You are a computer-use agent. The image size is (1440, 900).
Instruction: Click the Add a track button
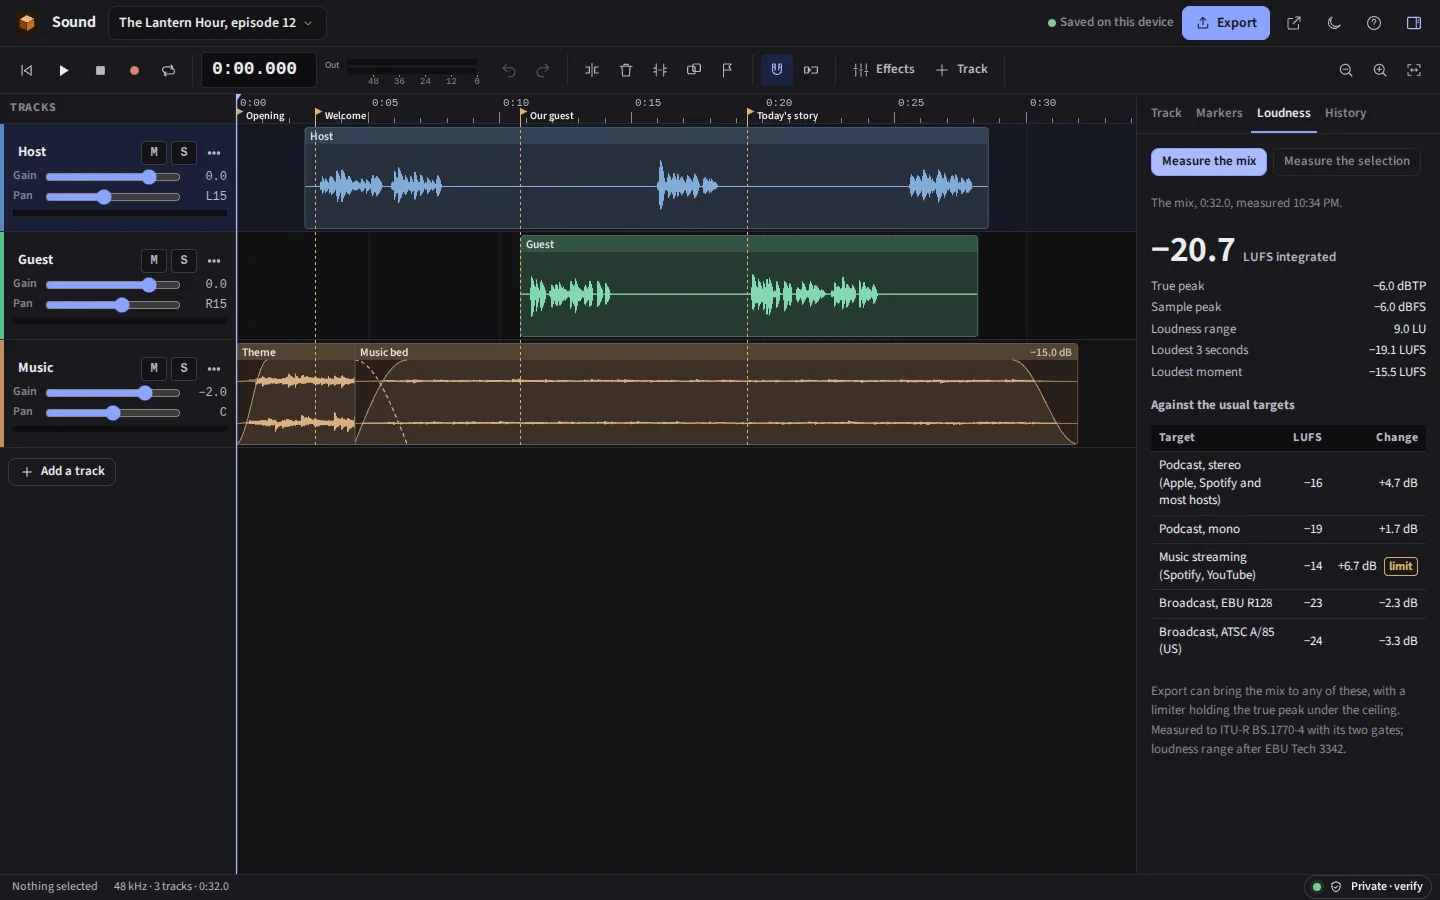point(62,472)
